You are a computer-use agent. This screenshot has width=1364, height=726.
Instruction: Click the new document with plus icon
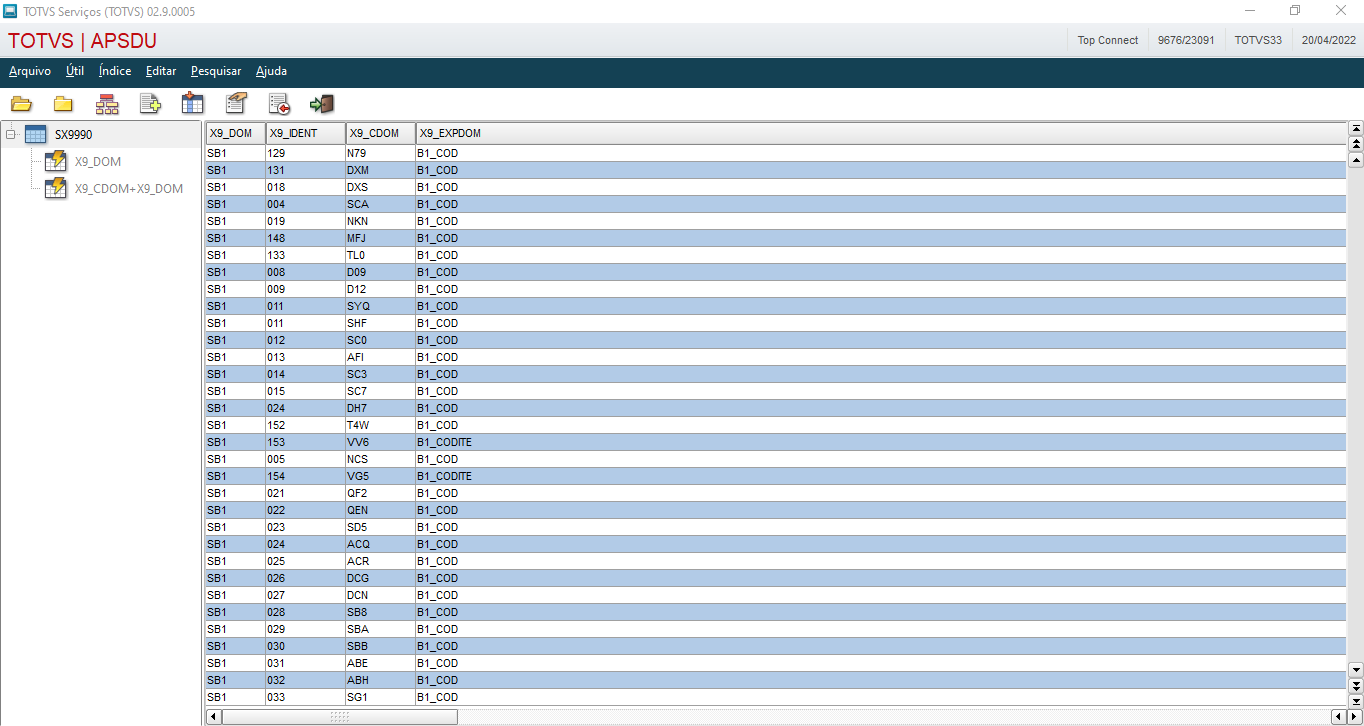click(x=150, y=103)
